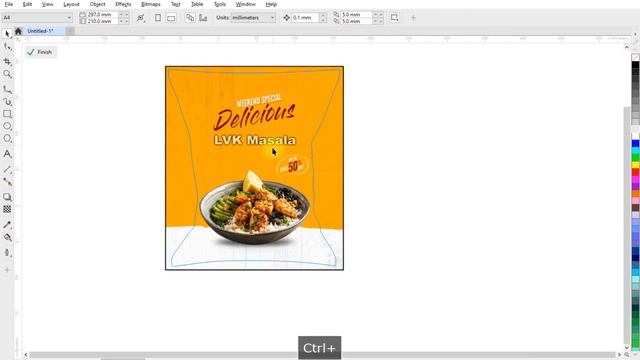Click All Pages layout icon

click(190, 18)
